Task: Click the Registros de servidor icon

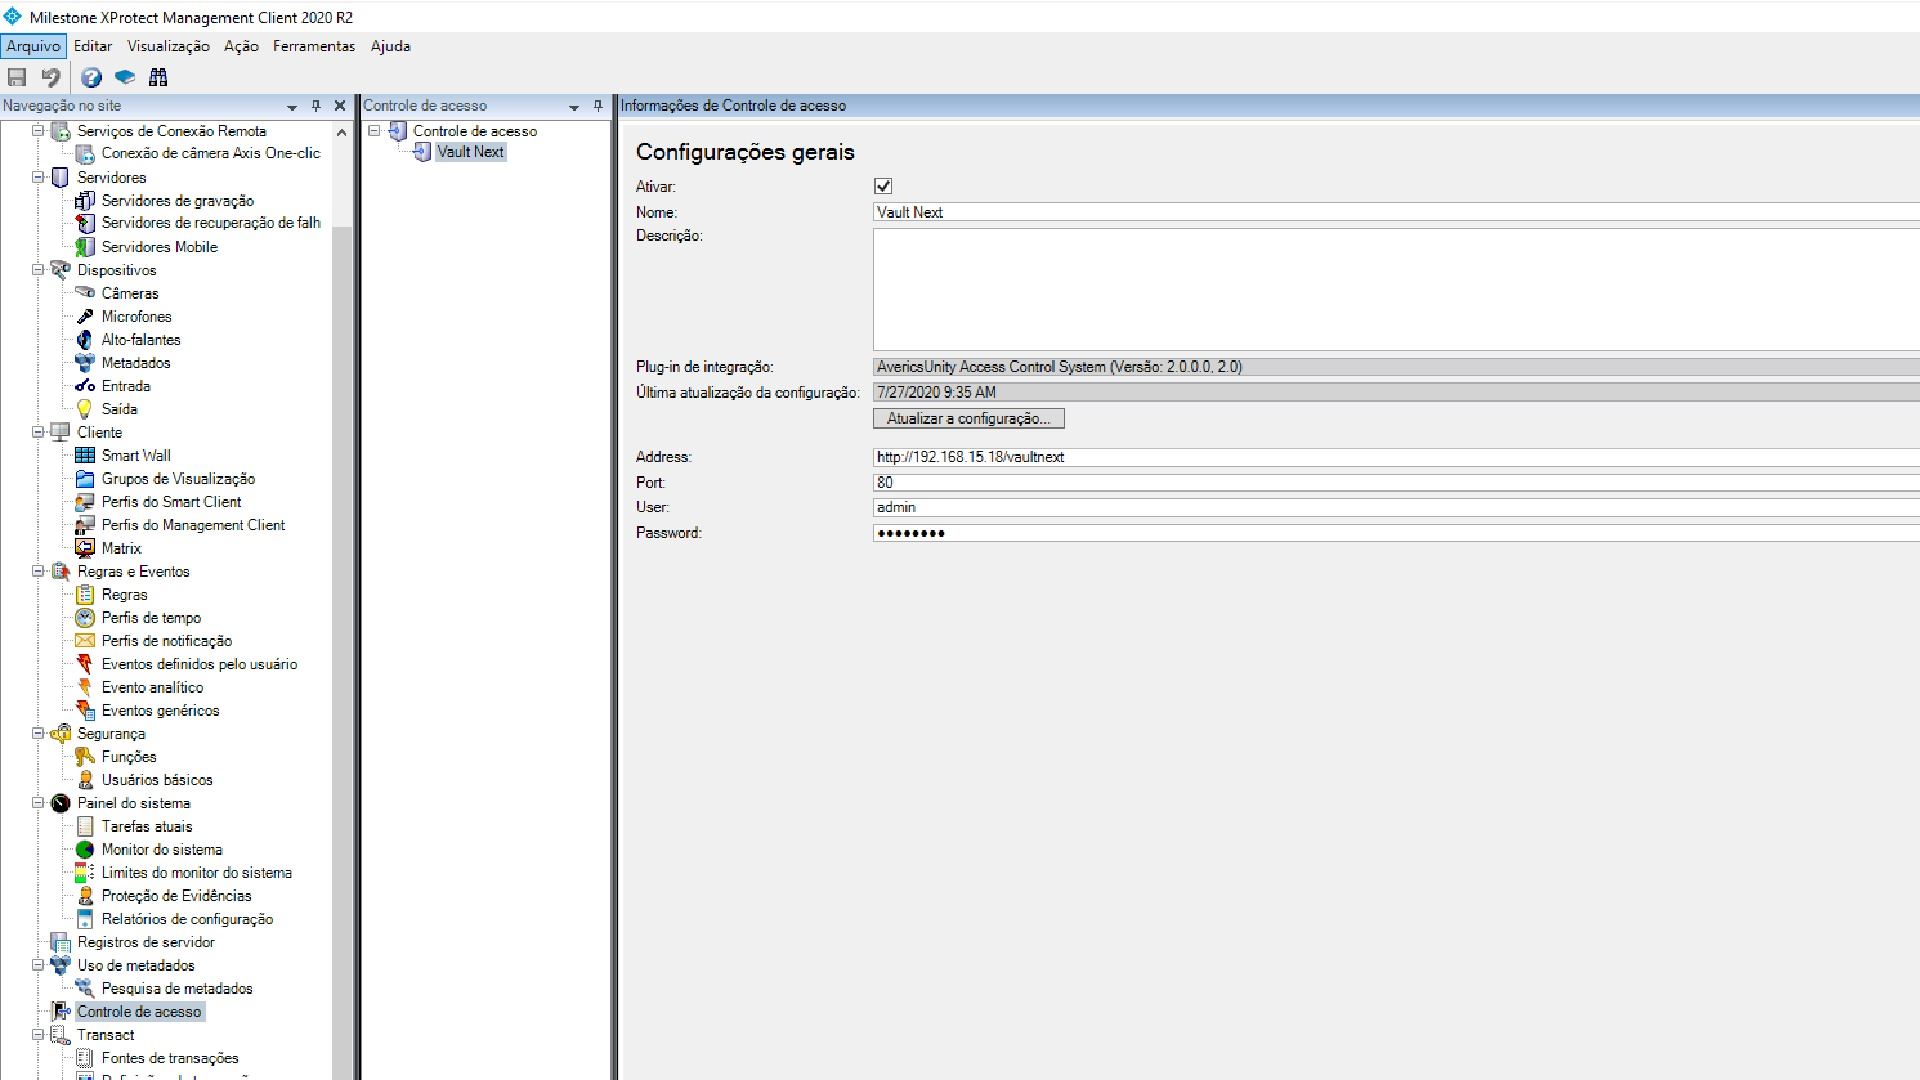Action: (x=61, y=942)
